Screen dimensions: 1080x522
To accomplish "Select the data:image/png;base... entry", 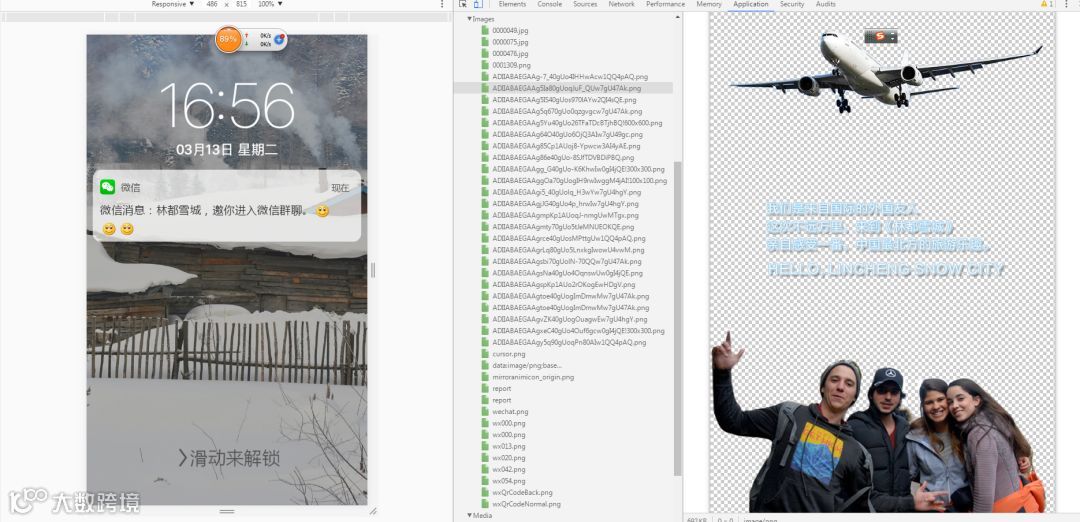I will pos(527,366).
